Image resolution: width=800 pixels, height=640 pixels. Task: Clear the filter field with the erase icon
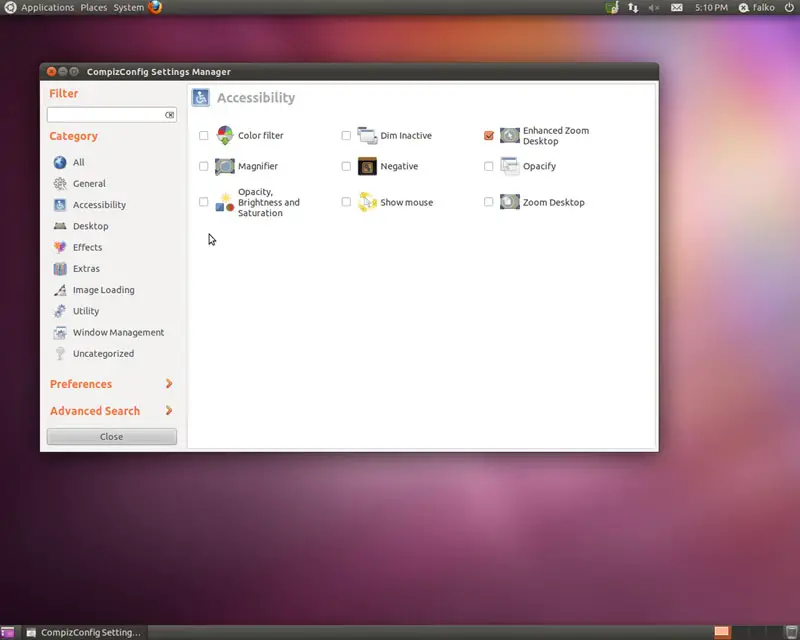click(169, 115)
